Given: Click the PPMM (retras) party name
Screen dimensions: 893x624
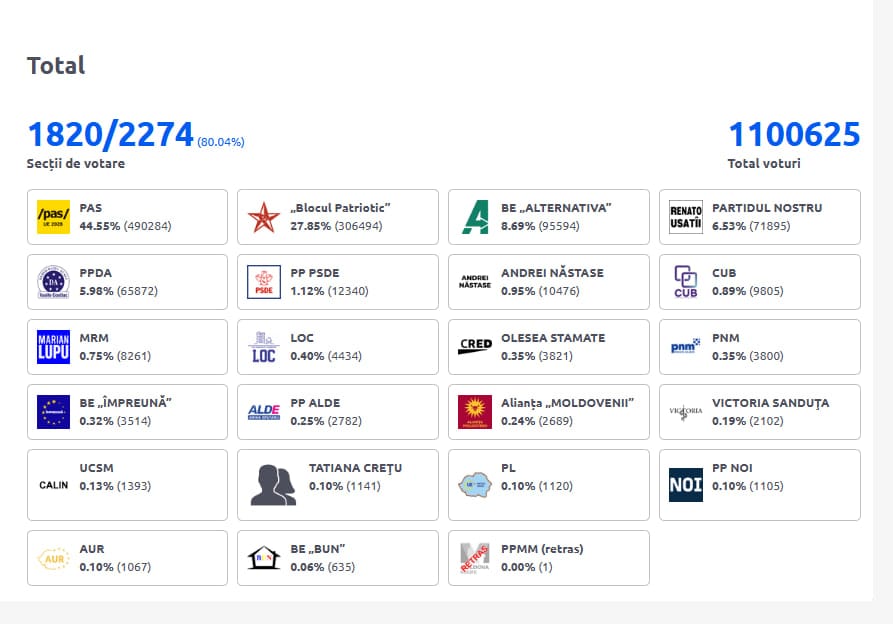Looking at the screenshot, I should coord(542,549).
